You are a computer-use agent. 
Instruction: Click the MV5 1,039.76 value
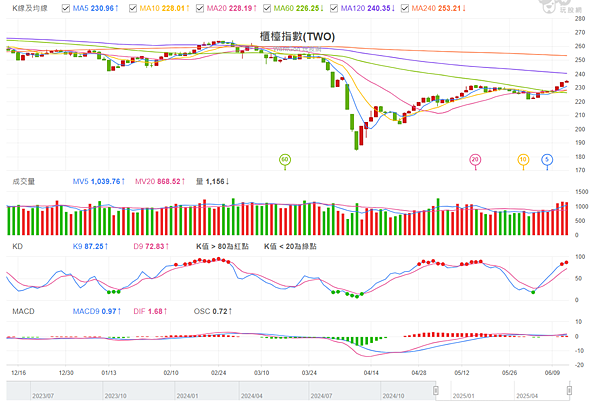(99, 181)
